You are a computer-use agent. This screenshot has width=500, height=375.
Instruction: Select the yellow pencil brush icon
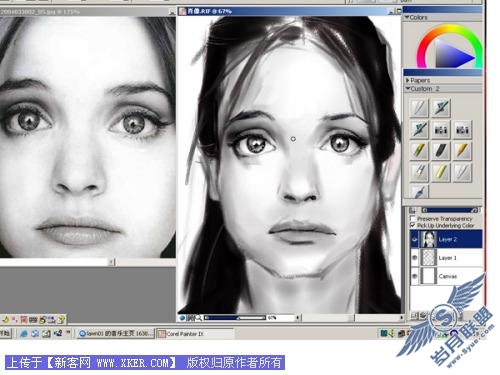click(x=462, y=151)
